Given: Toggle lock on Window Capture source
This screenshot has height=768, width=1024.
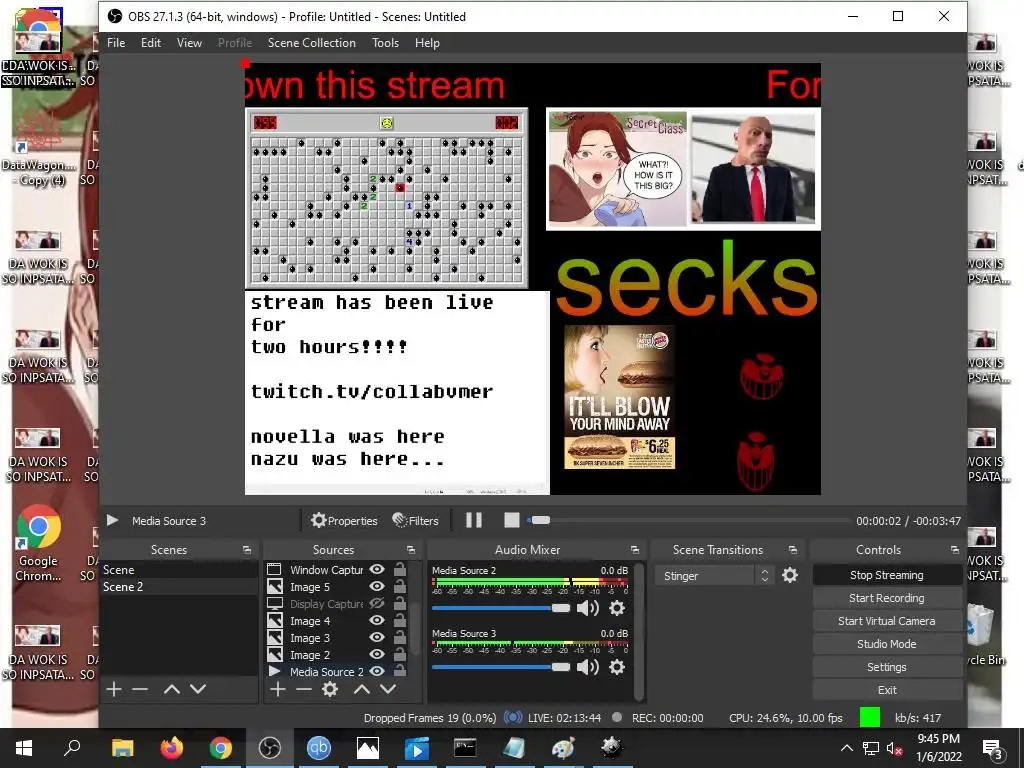Looking at the screenshot, I should click(x=400, y=569).
